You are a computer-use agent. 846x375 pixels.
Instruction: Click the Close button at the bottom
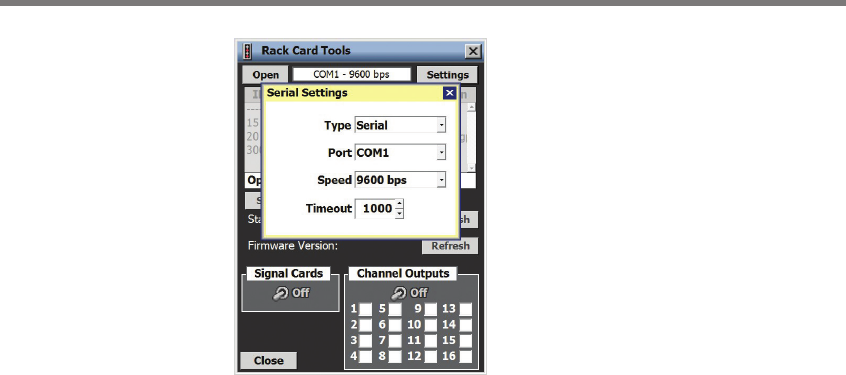[268, 360]
